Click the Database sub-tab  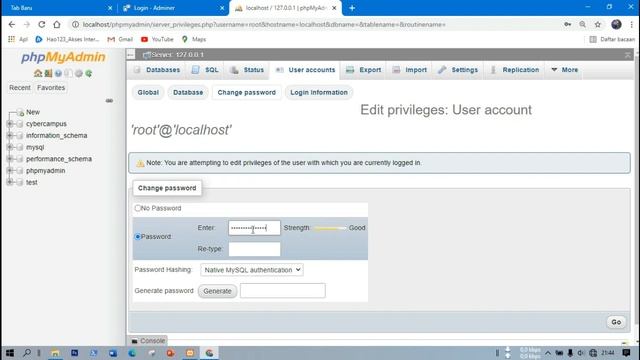tap(188, 93)
